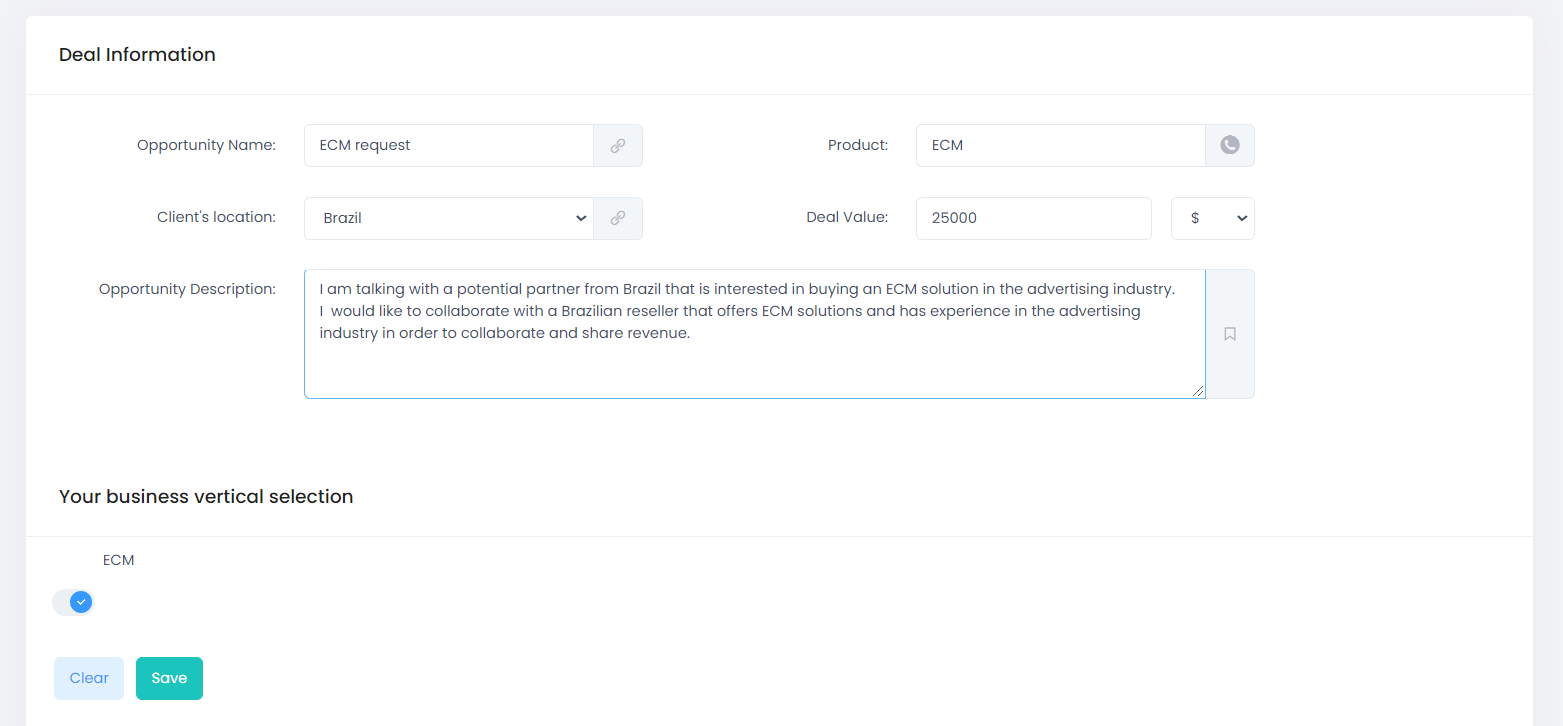
Task: Open the Client's location dropdown showing Brazil
Action: 448,218
